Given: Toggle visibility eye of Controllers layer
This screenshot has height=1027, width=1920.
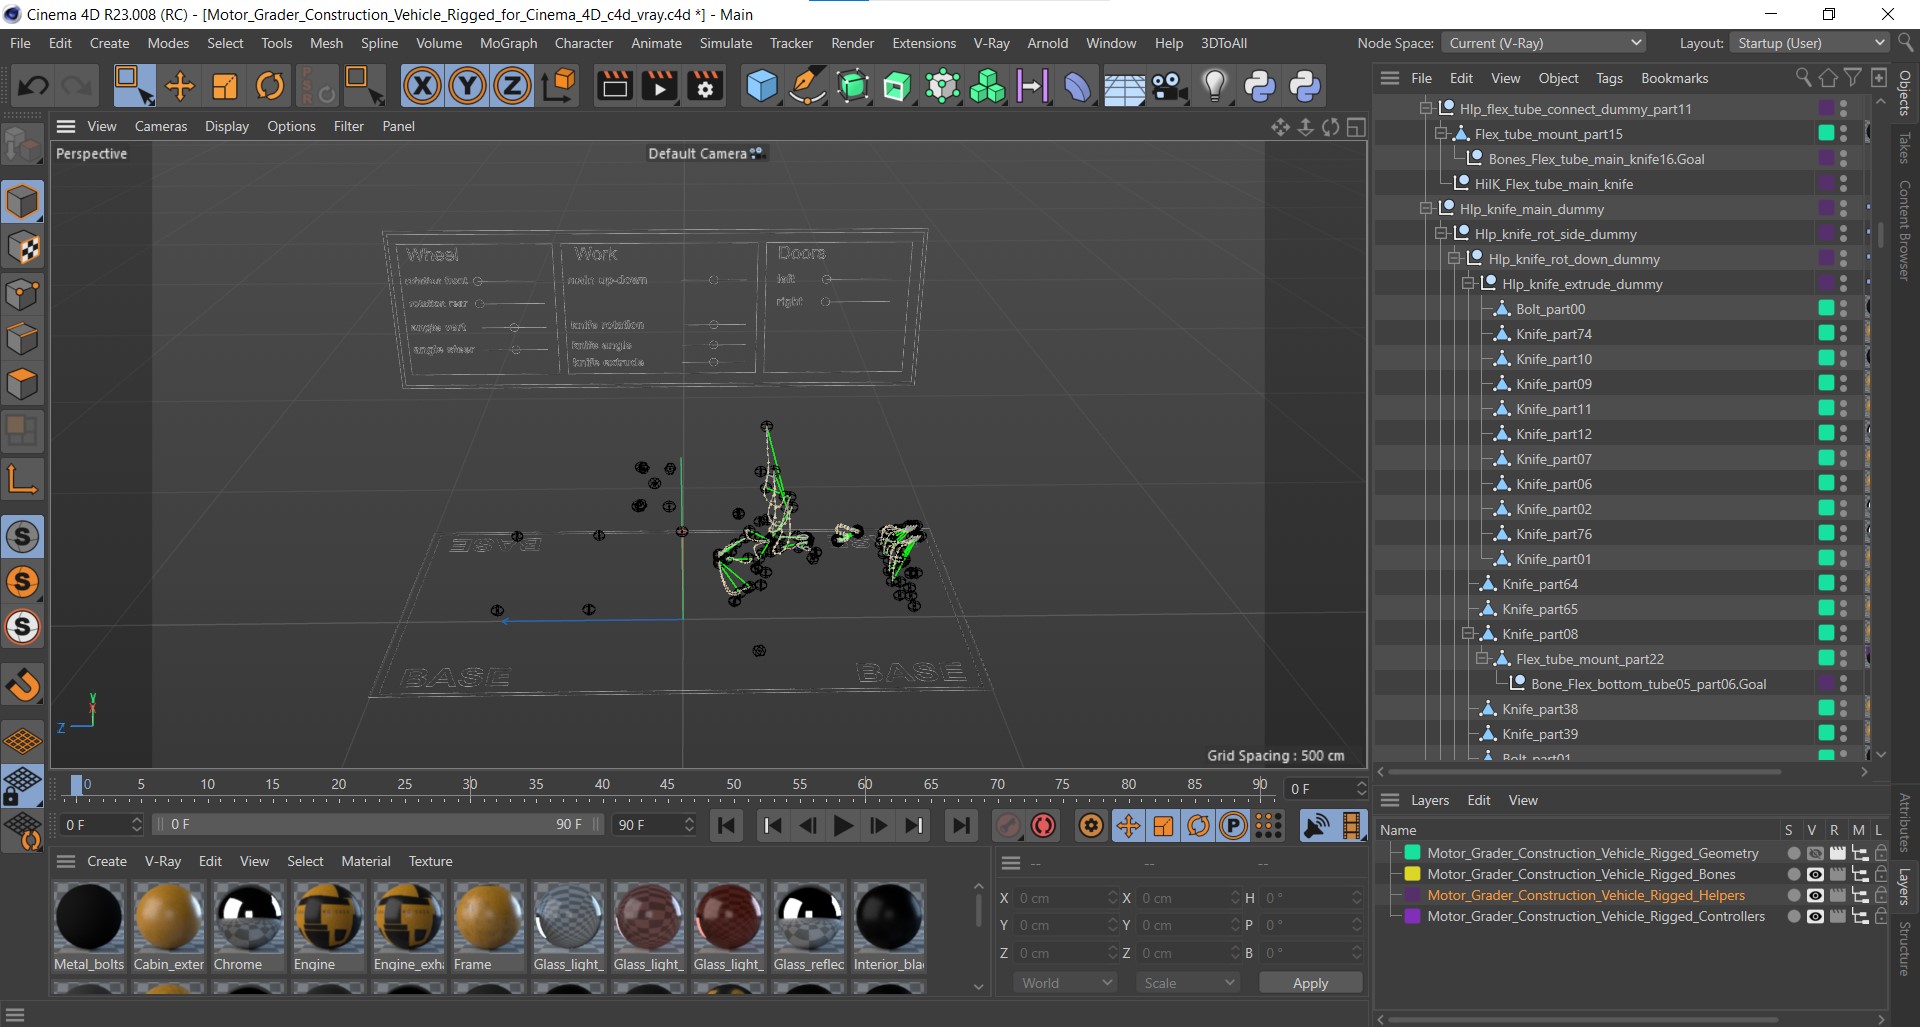Looking at the screenshot, I should click(x=1815, y=916).
